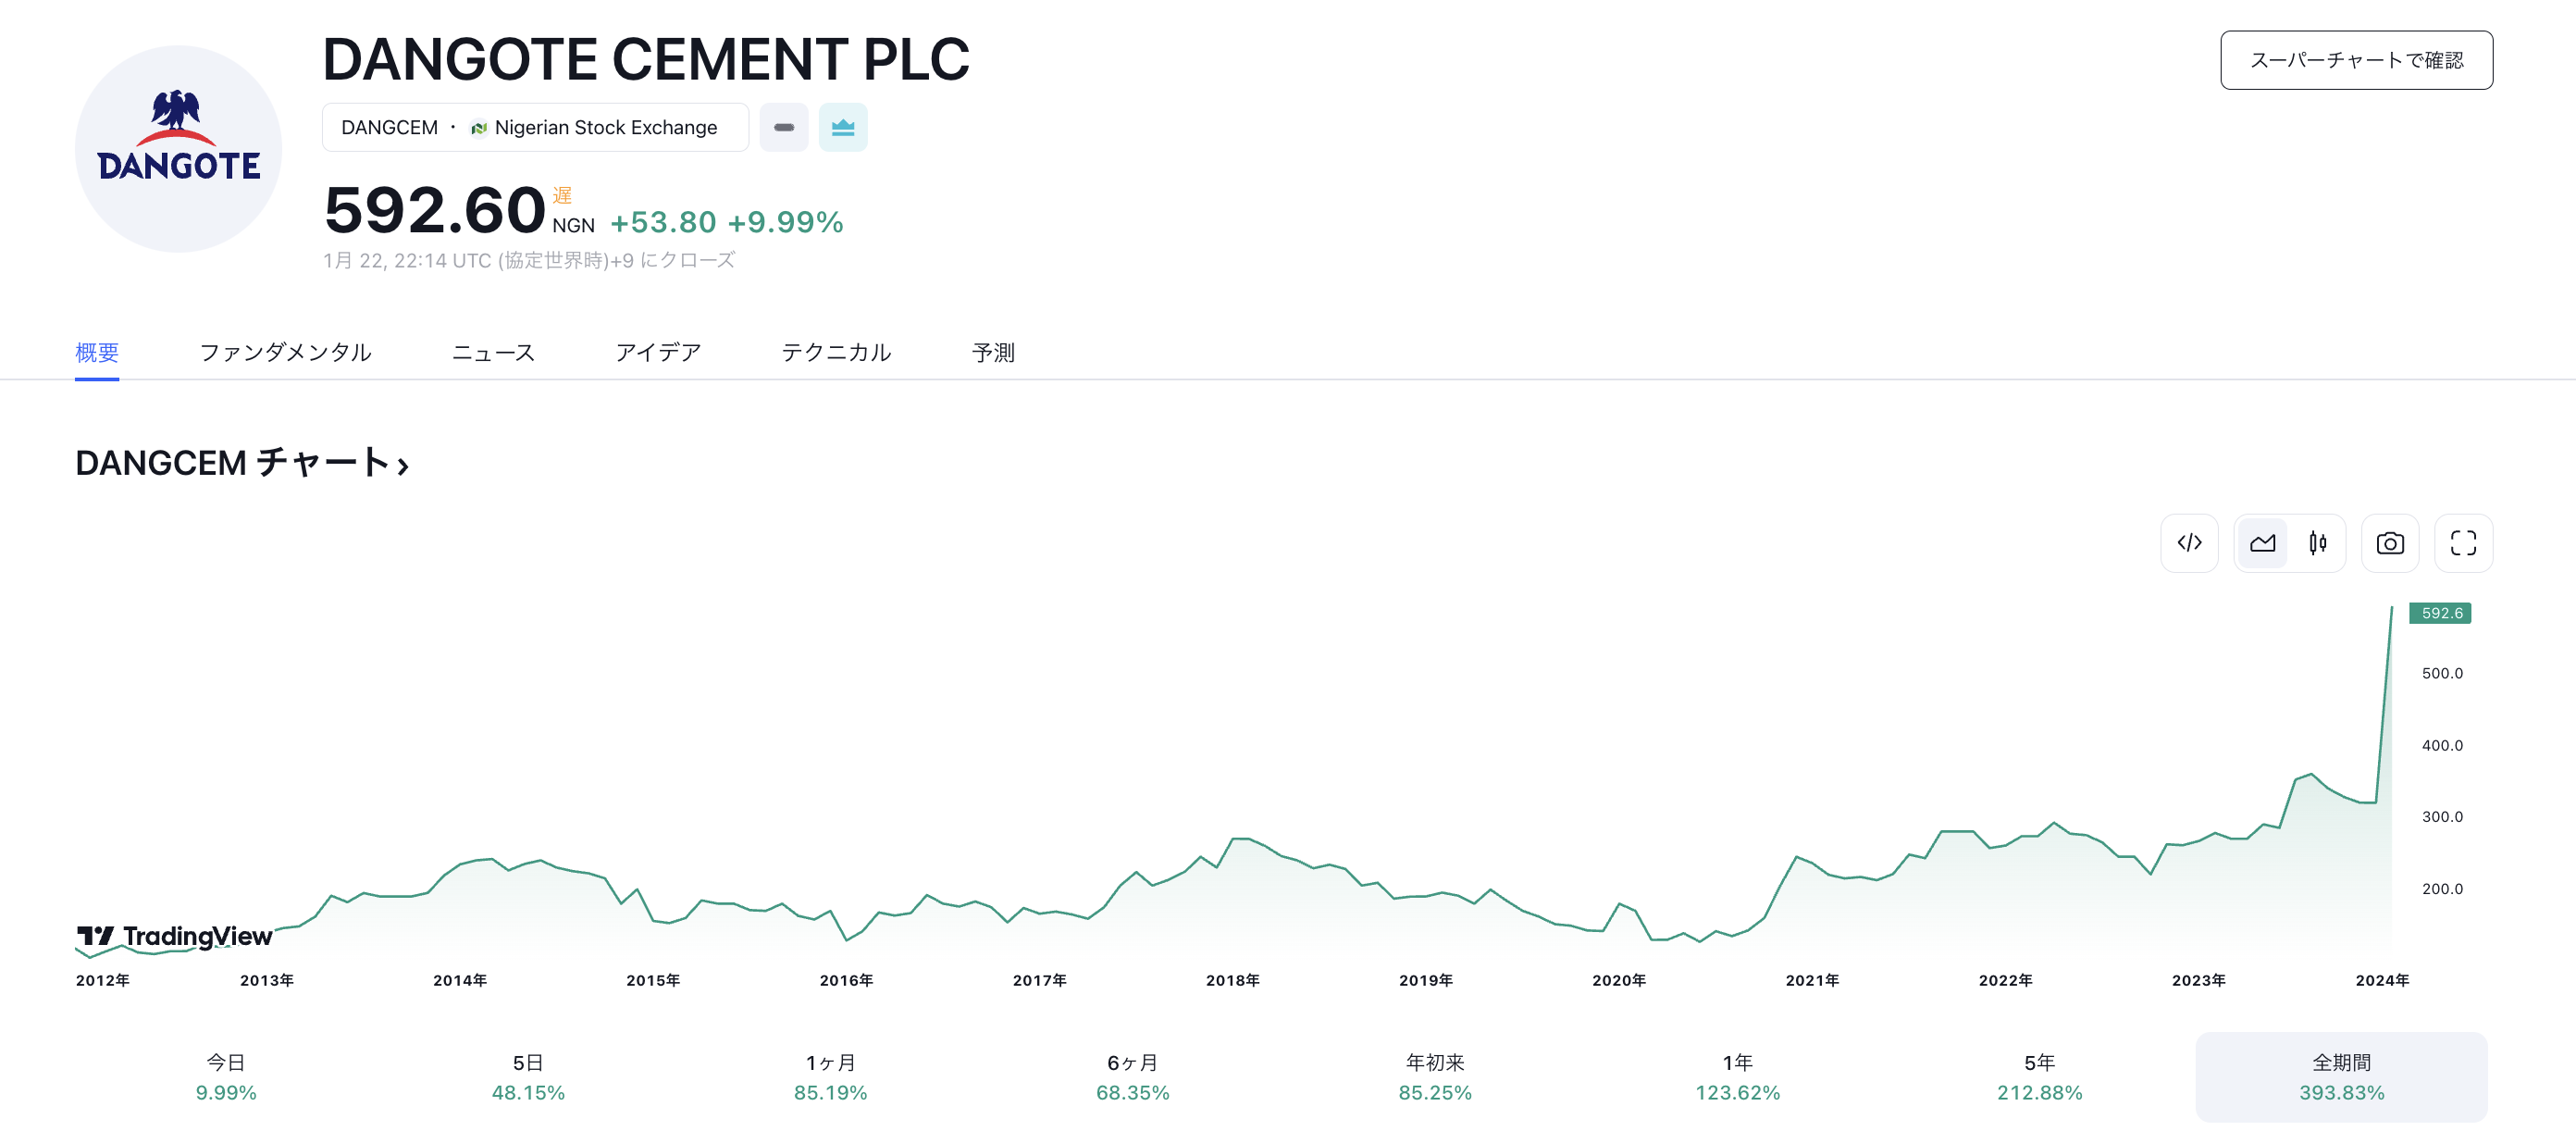The image size is (2576, 1131).
Task: Switch to candlestick chart type
Action: [x=2317, y=543]
